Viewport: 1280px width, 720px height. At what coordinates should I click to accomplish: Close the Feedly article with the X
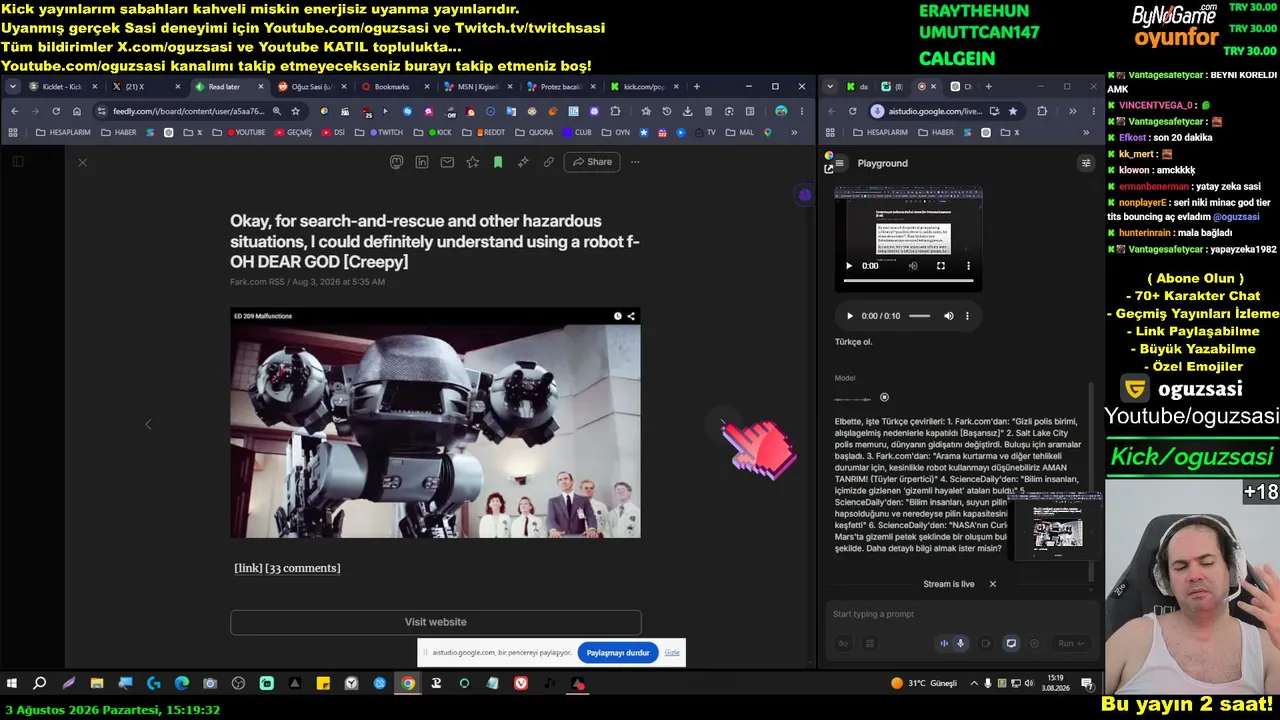(x=82, y=162)
